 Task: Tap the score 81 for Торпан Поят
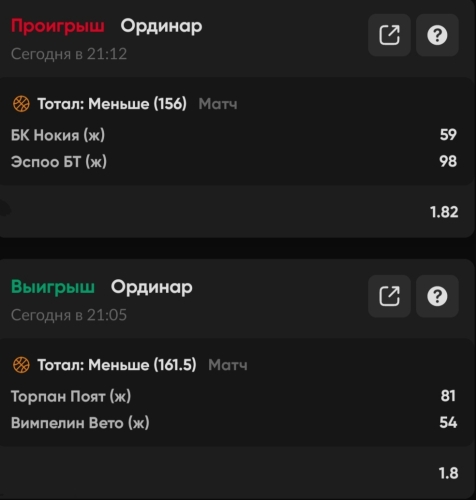point(448,396)
